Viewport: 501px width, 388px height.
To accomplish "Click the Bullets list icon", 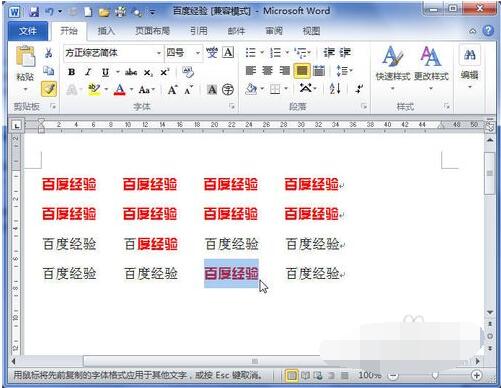I will coord(250,53).
